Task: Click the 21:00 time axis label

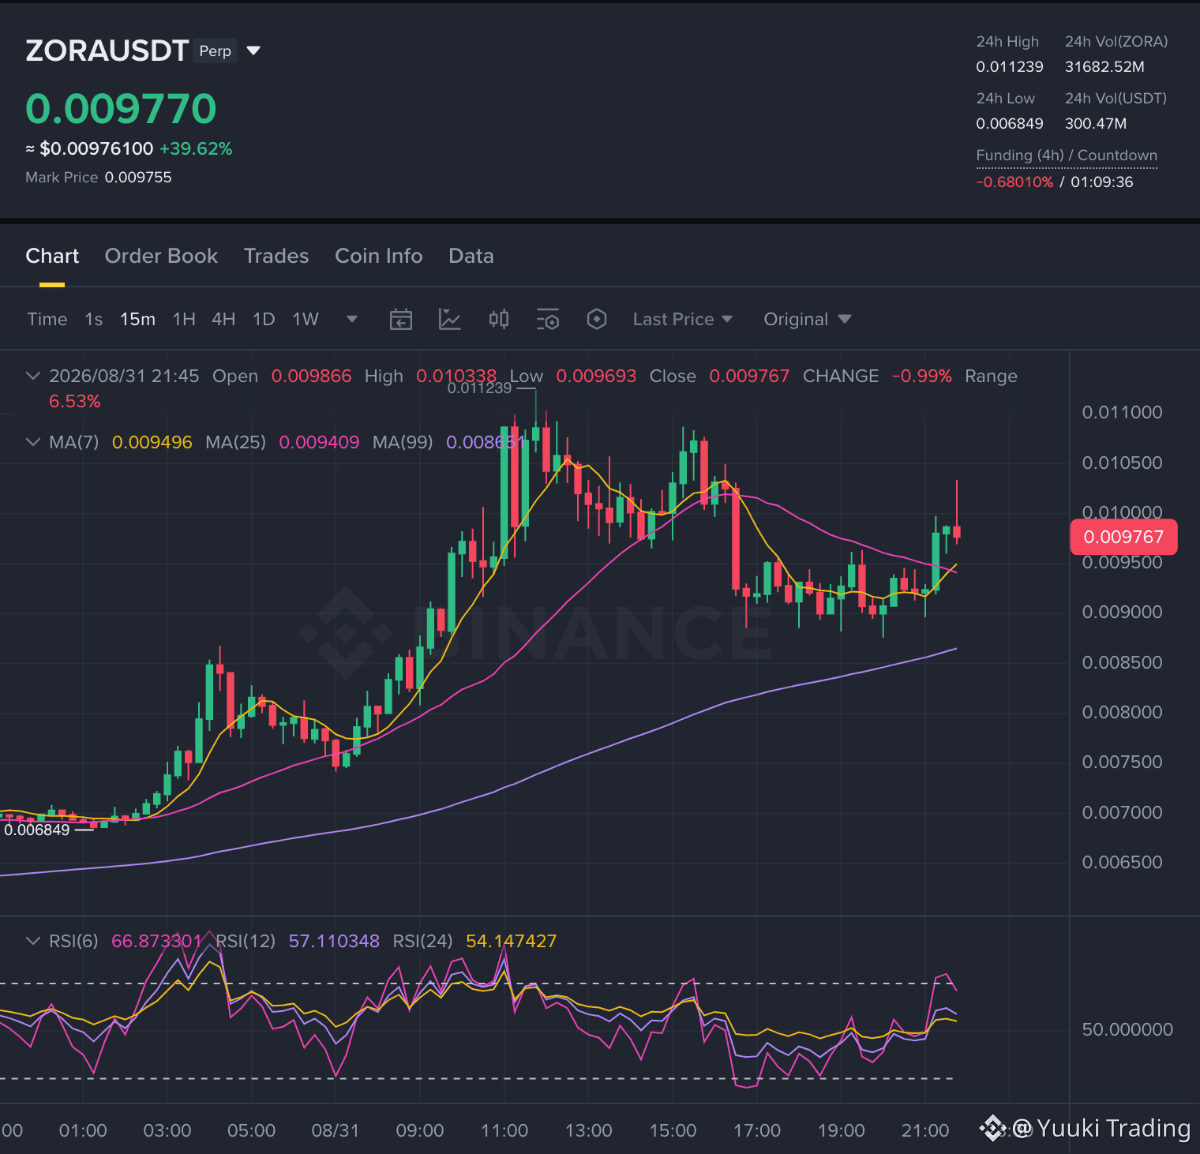Action: click(925, 1131)
